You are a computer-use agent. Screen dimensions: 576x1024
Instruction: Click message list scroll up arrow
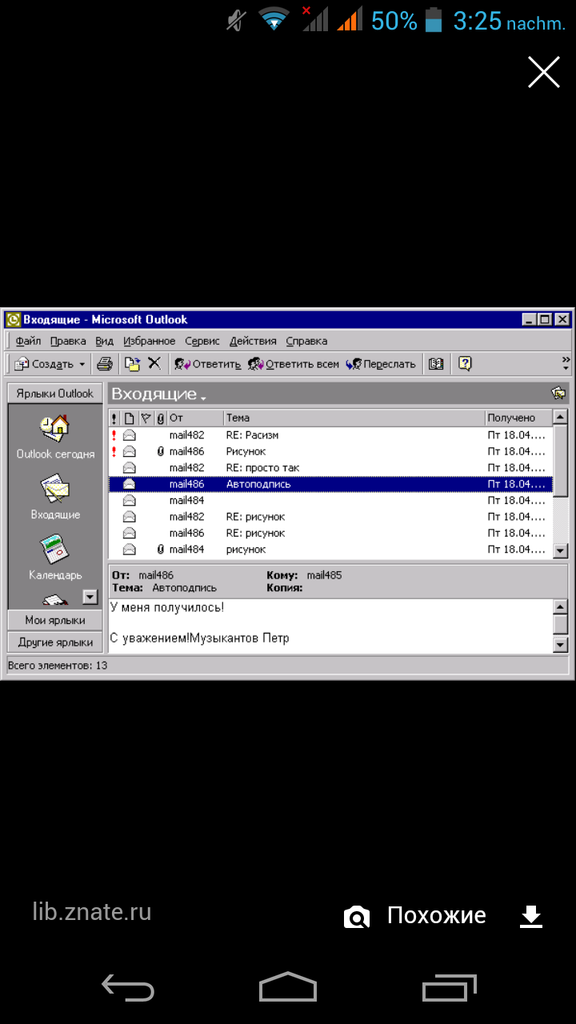click(560, 417)
